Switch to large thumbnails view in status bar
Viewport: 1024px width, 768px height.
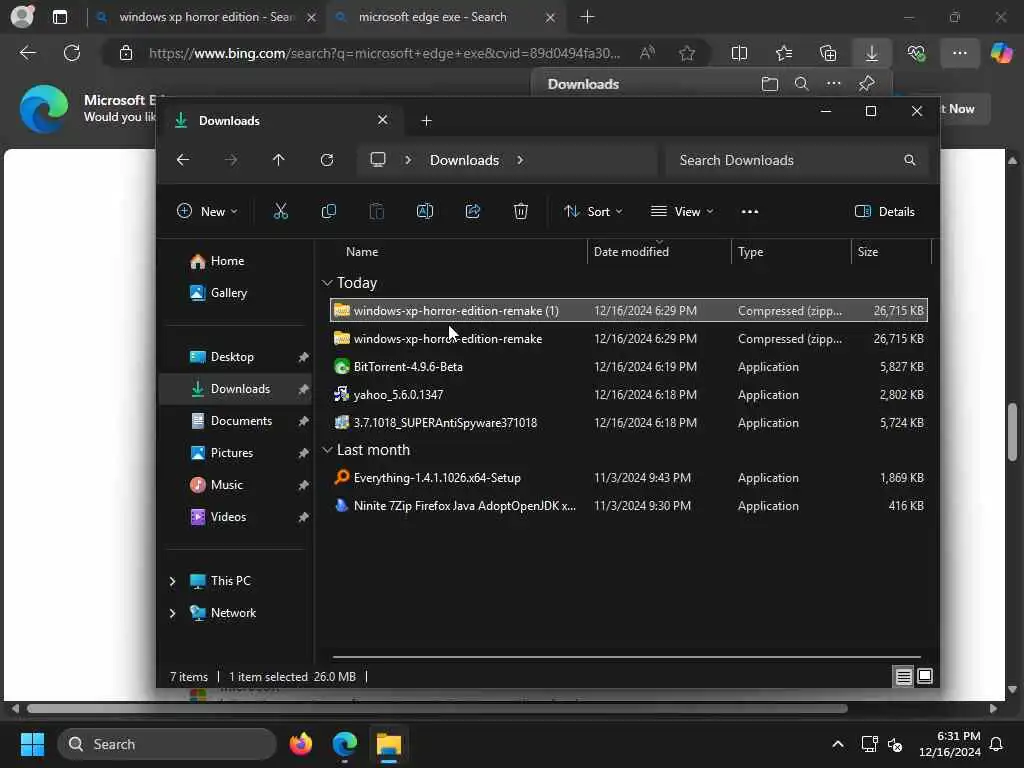point(925,676)
